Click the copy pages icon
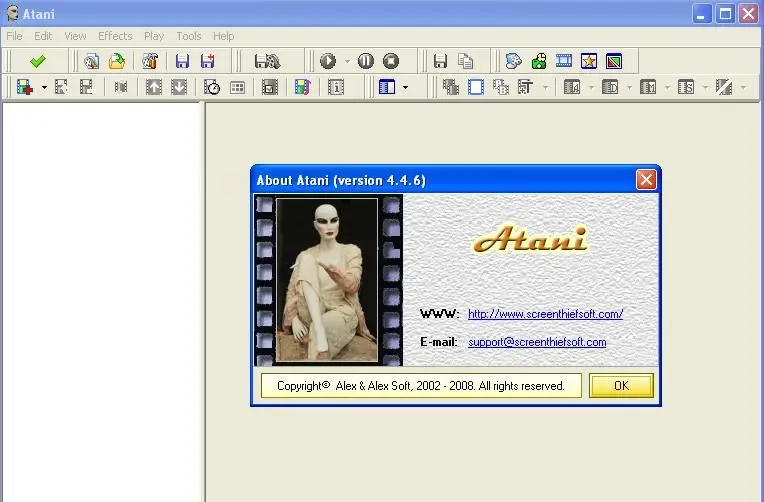The image size is (764, 502). coord(466,61)
